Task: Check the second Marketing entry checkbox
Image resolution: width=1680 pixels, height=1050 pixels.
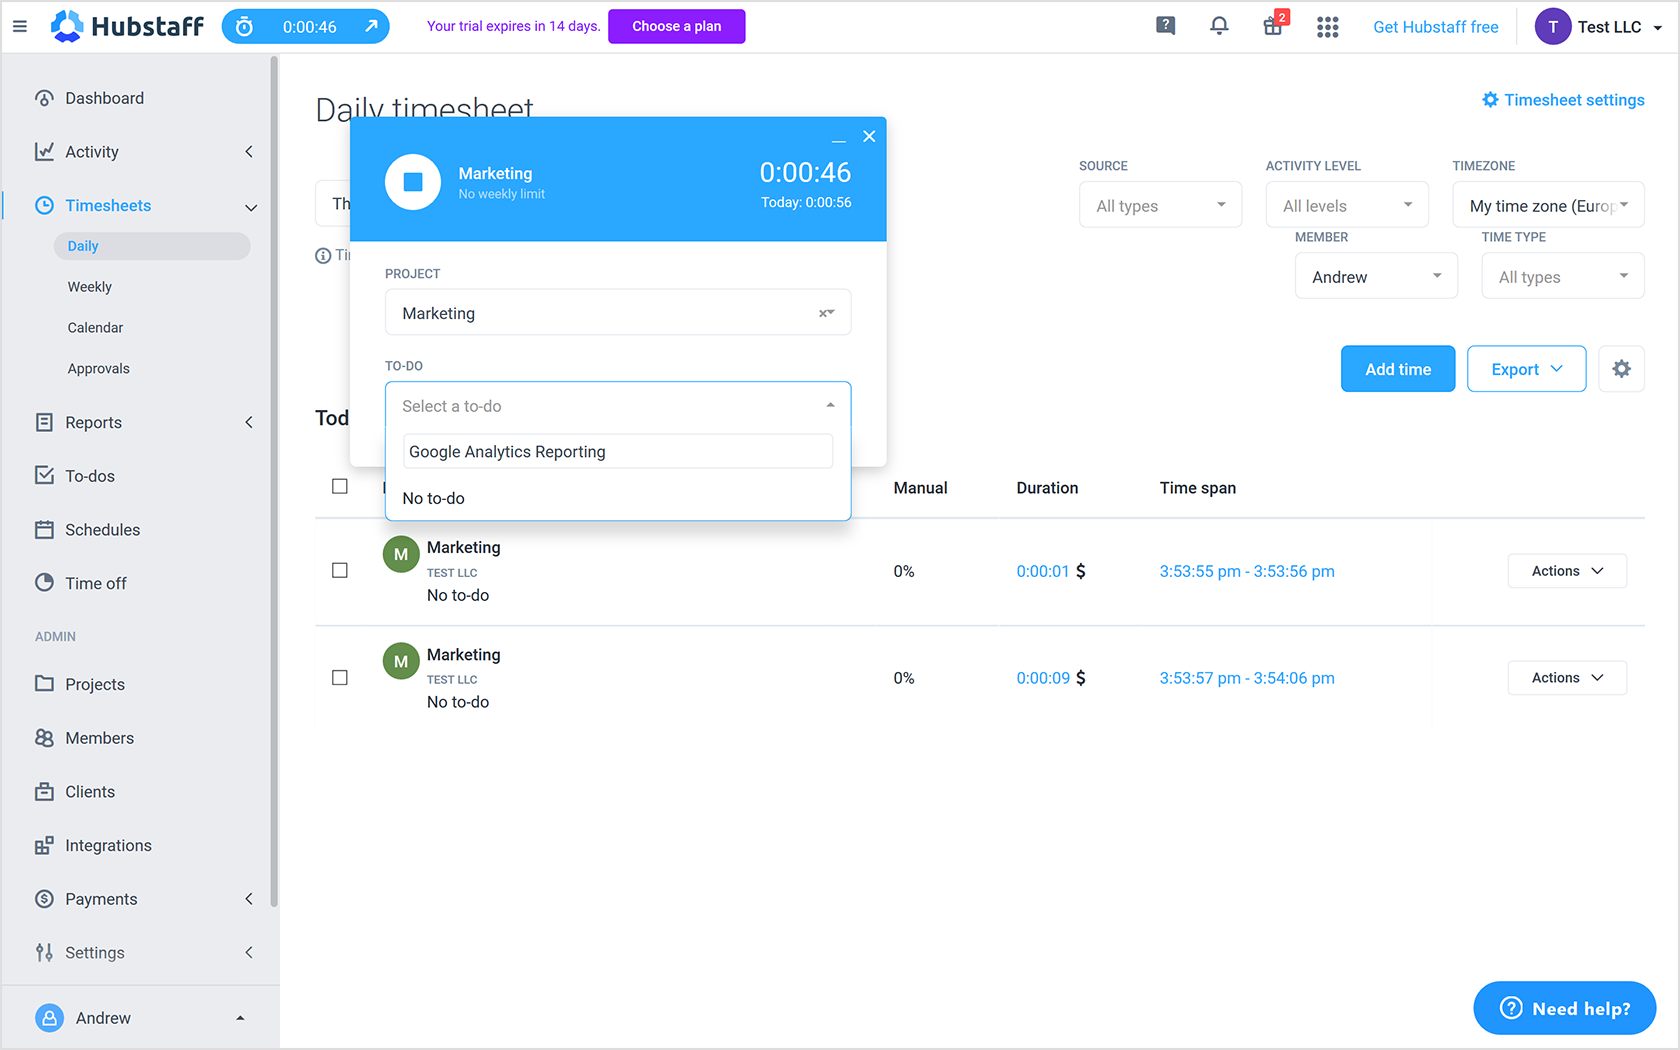Action: point(339,677)
